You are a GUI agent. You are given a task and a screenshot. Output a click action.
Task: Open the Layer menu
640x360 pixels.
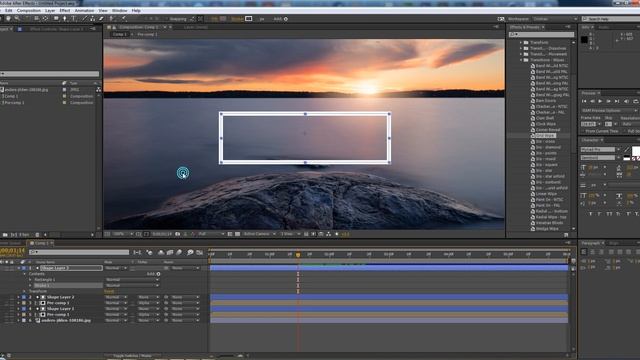[x=50, y=11]
